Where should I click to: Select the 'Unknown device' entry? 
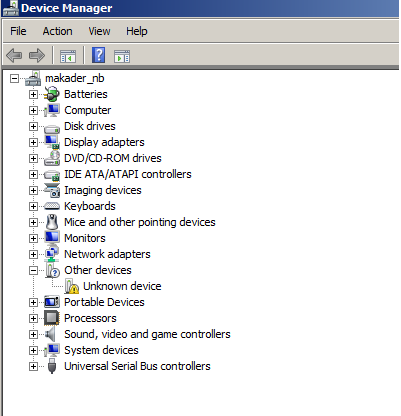click(x=122, y=286)
